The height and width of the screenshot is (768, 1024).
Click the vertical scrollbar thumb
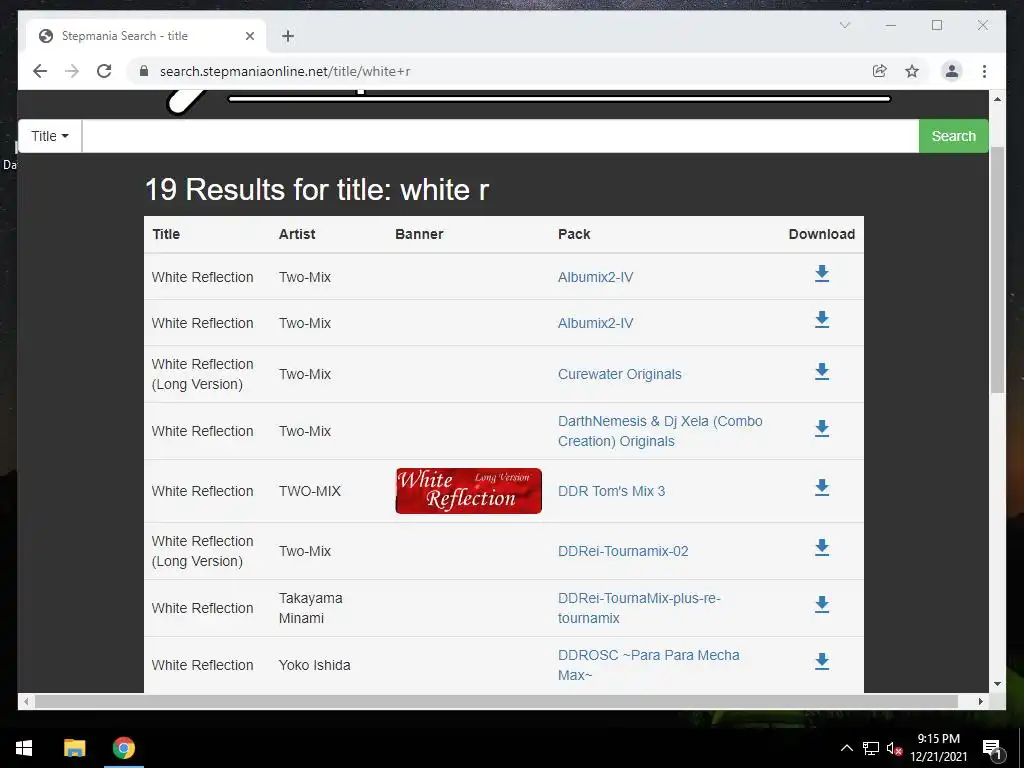click(x=997, y=268)
